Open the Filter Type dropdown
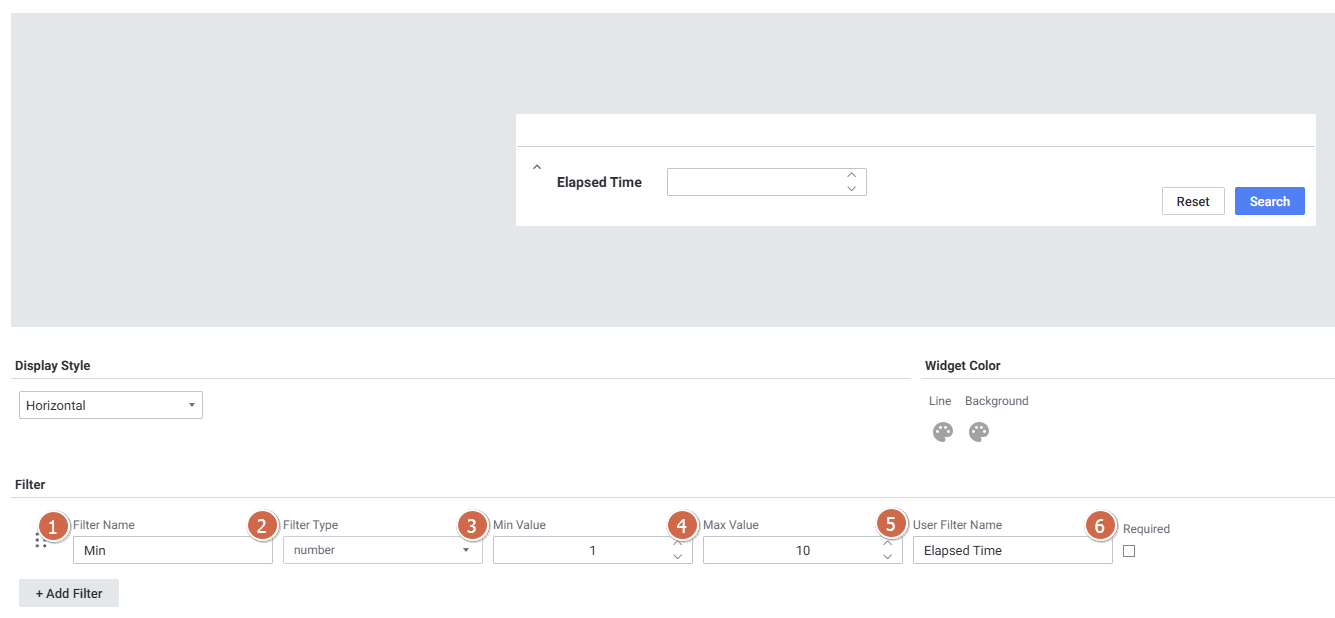The image size is (1335, 618). (x=382, y=550)
